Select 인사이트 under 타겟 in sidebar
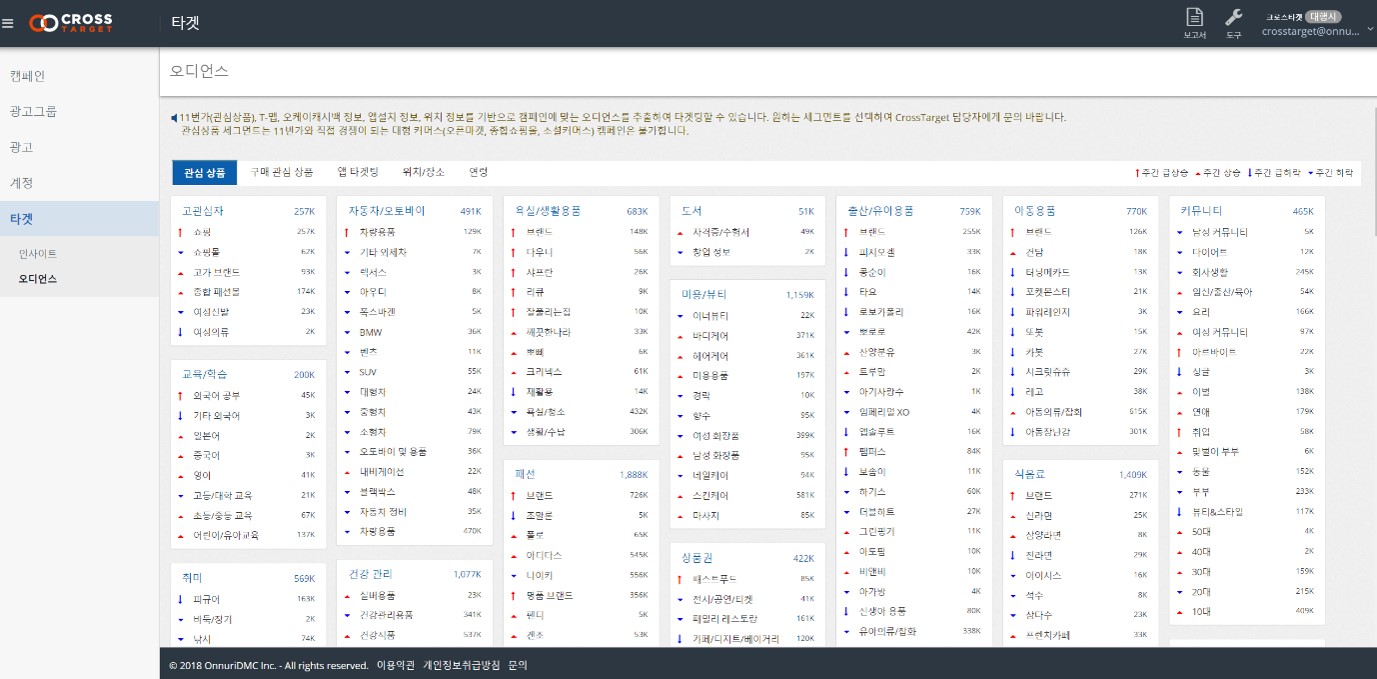This screenshot has width=1377, height=679. pyautogui.click(x=38, y=254)
